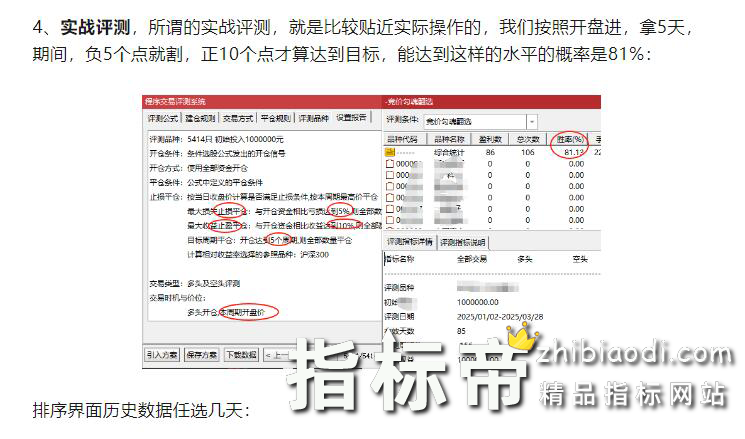Screen dimensions: 745x439
Task: Switch to the 评测指标说明 tab
Action: pyautogui.click(x=462, y=242)
